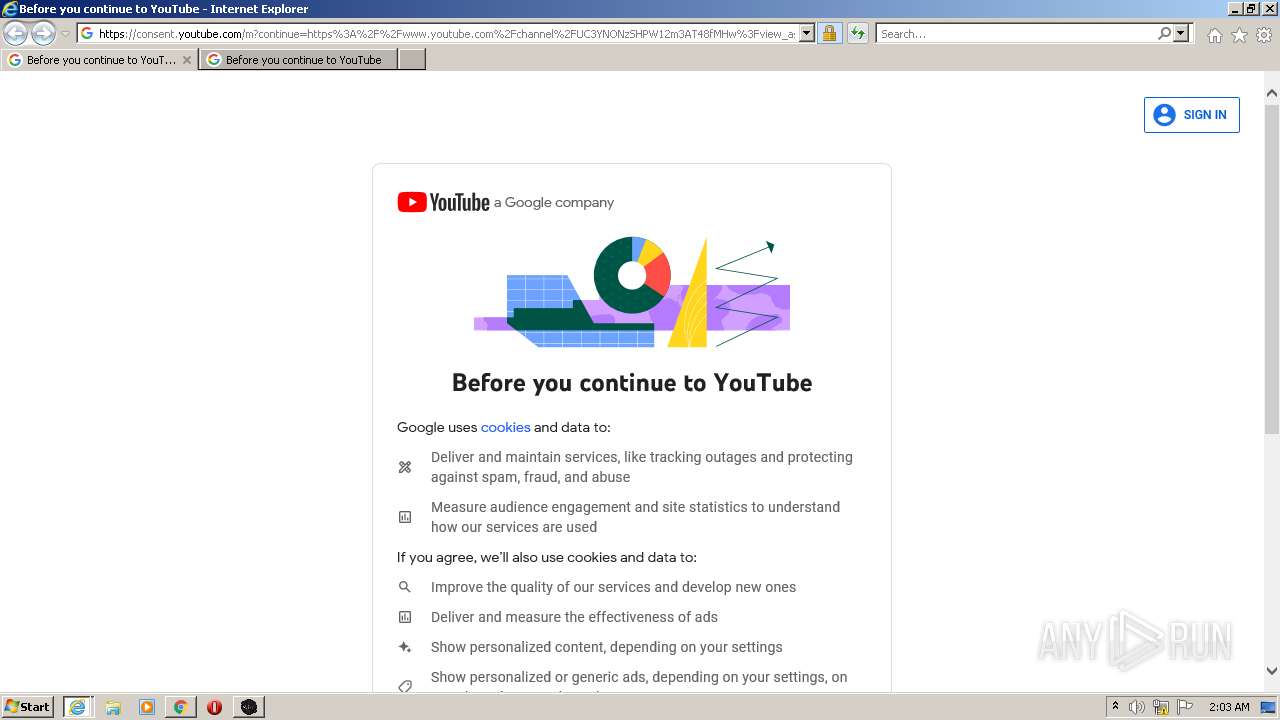The width and height of the screenshot is (1280, 720).
Task: Open the Home page icon
Action: 1214,35
